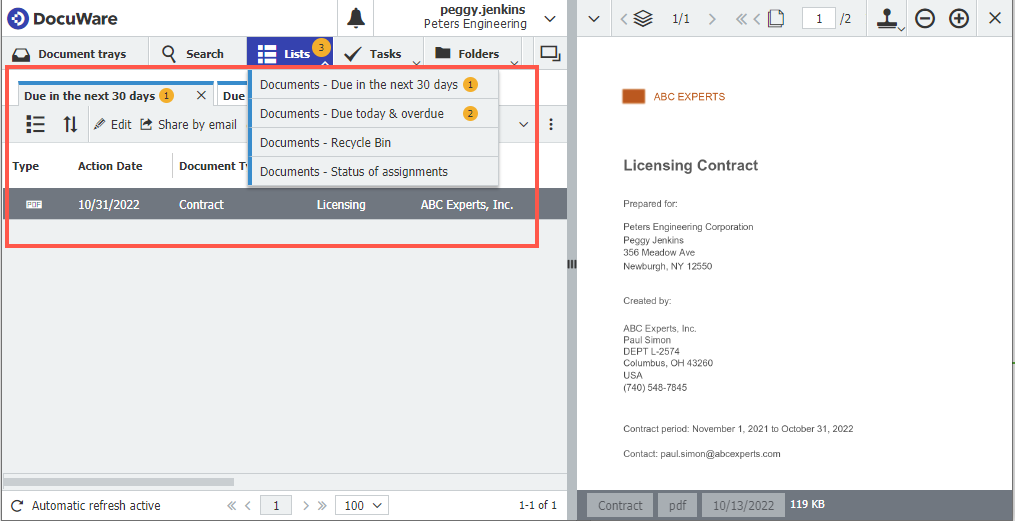The image size is (1015, 521).
Task: Open Documents - Status of assignments
Action: point(354,172)
